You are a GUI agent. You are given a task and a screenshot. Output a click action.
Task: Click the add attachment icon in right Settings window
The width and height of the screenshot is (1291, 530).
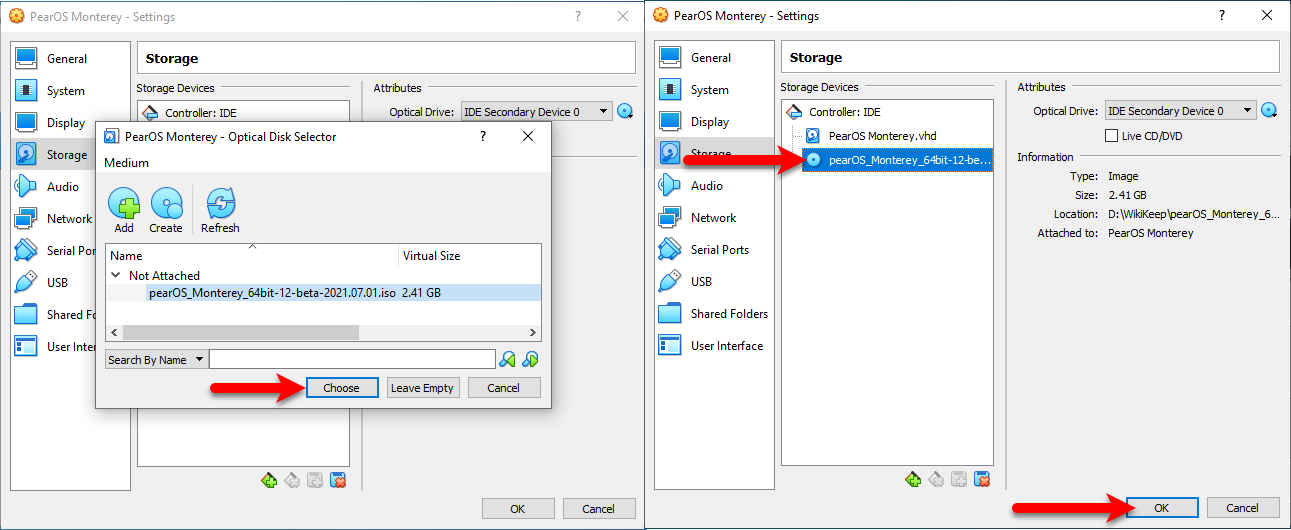(959, 479)
